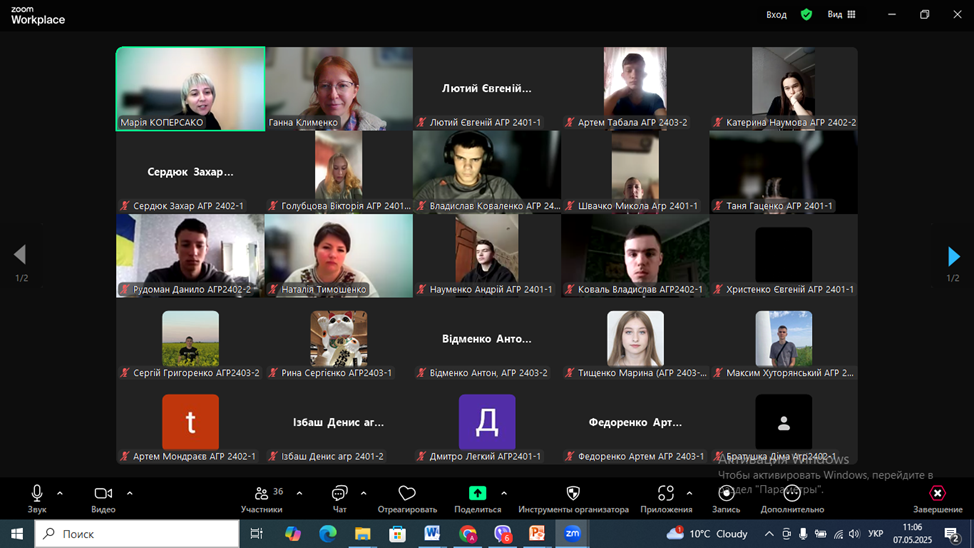
Task: Click muted mic icon on Голубцова Вікторія tile
Action: [x=273, y=206]
